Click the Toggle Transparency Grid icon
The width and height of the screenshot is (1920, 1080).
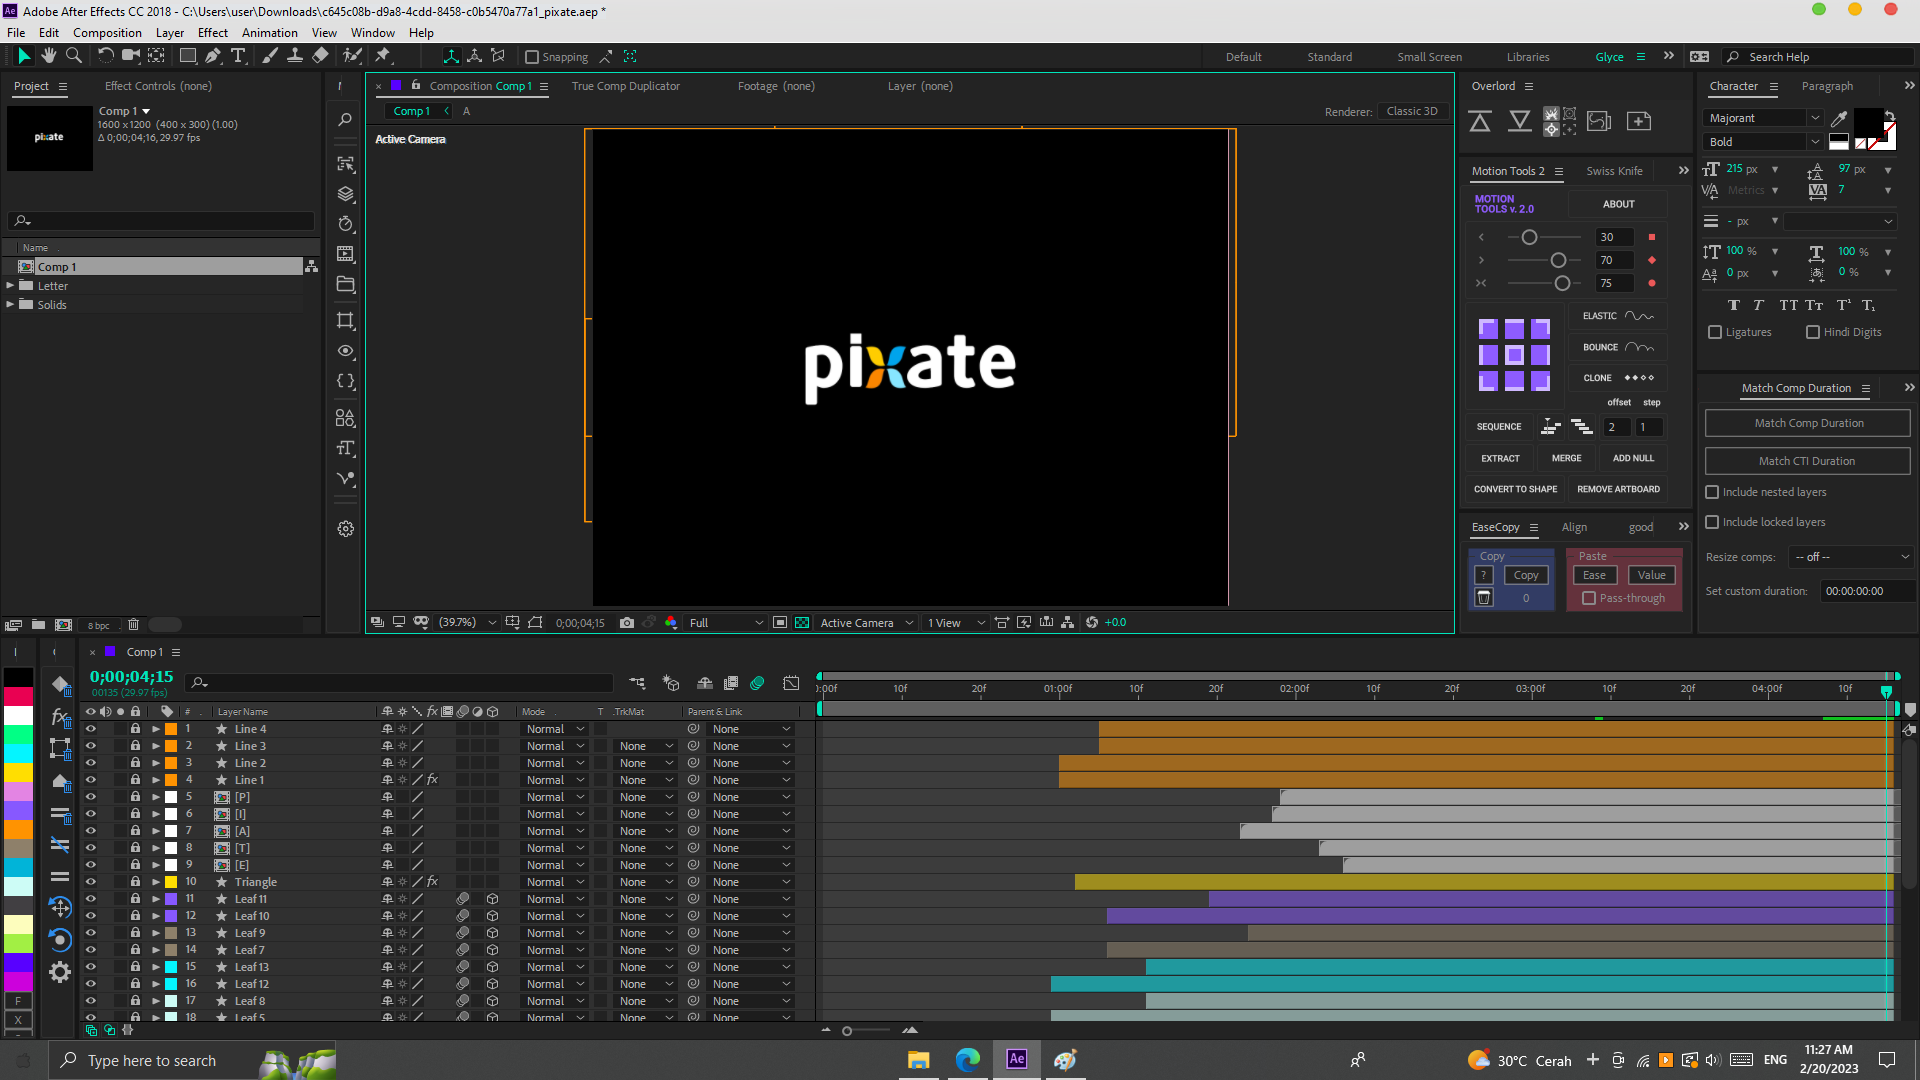click(802, 622)
